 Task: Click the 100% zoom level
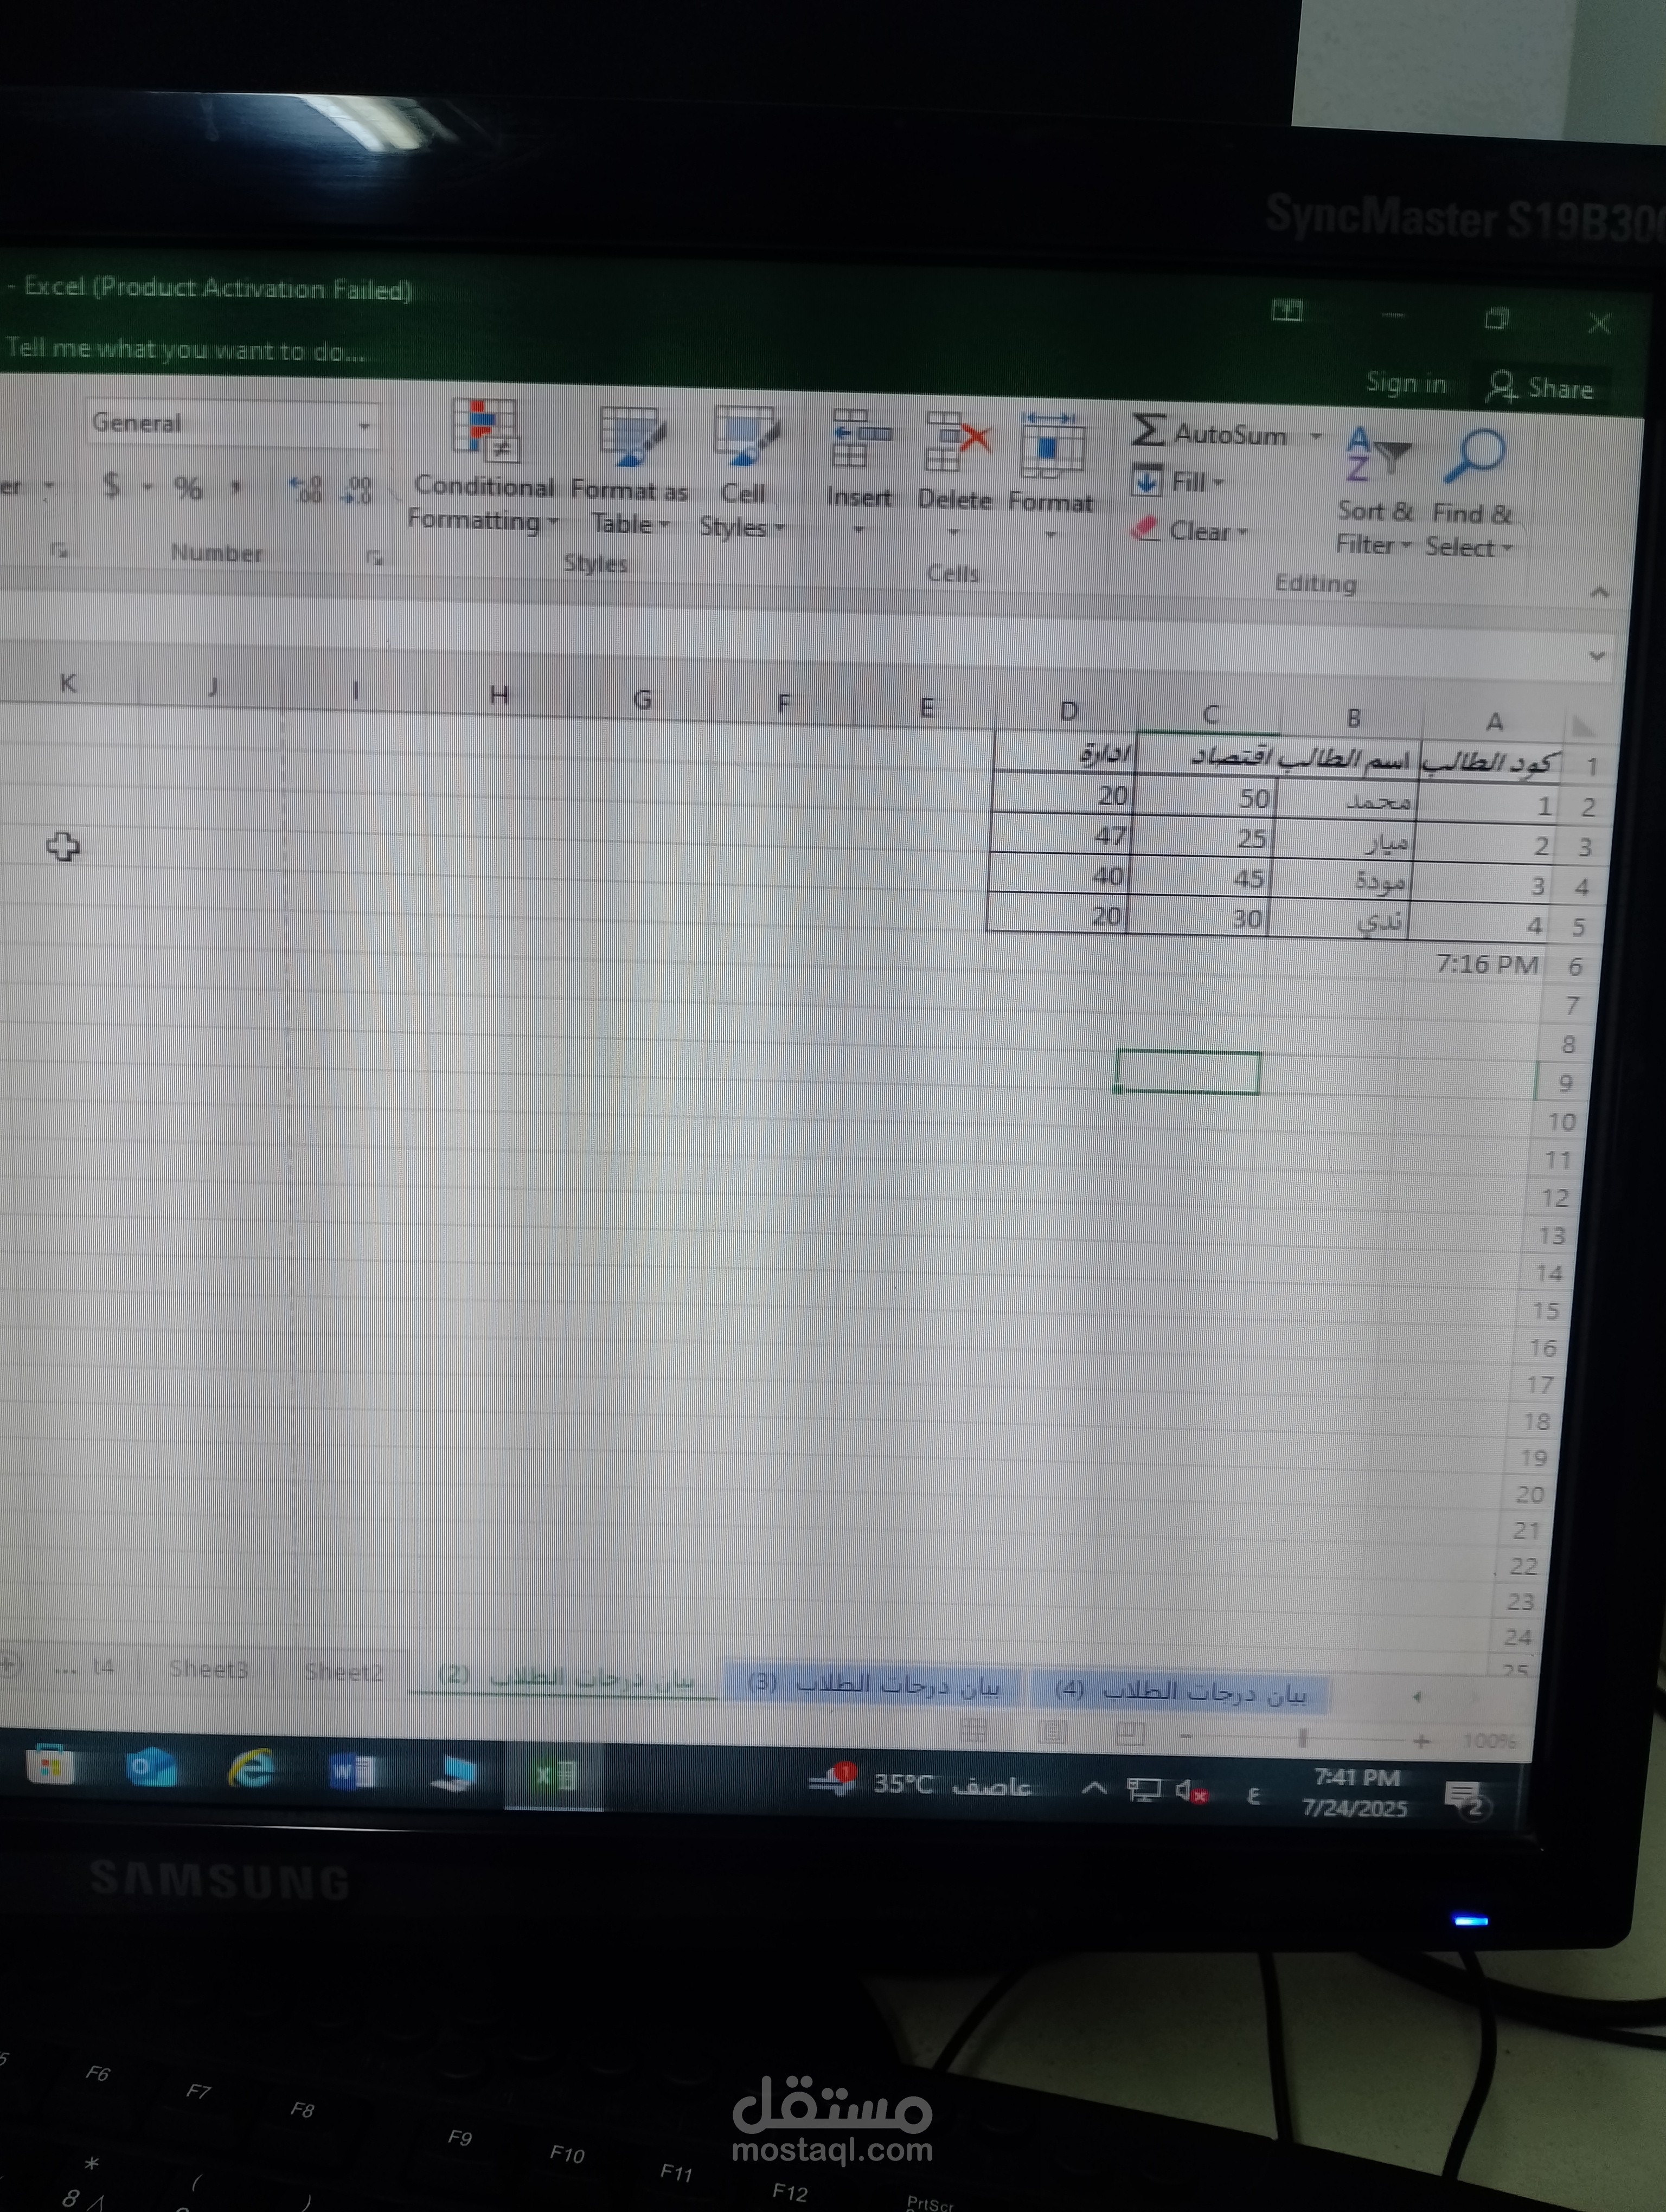(x=1490, y=1742)
